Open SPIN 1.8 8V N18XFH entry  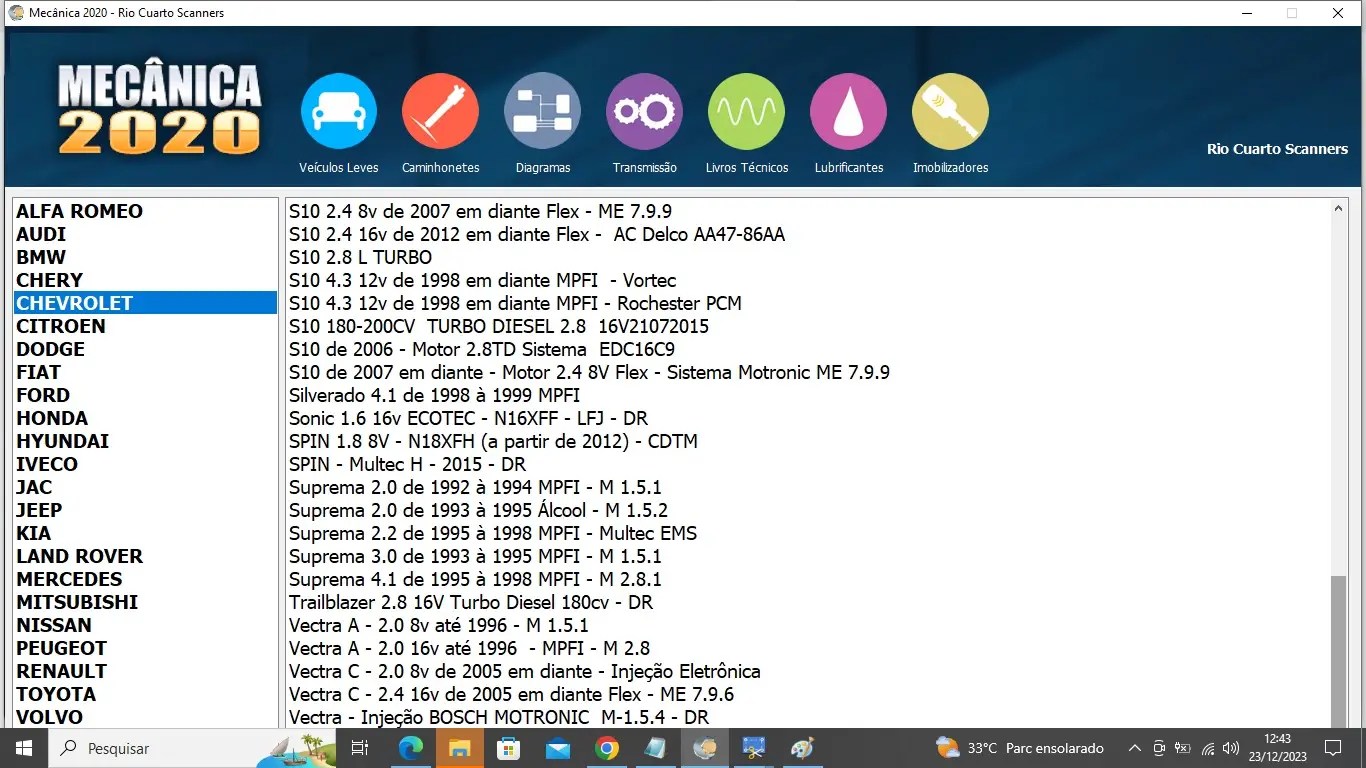[x=493, y=441]
